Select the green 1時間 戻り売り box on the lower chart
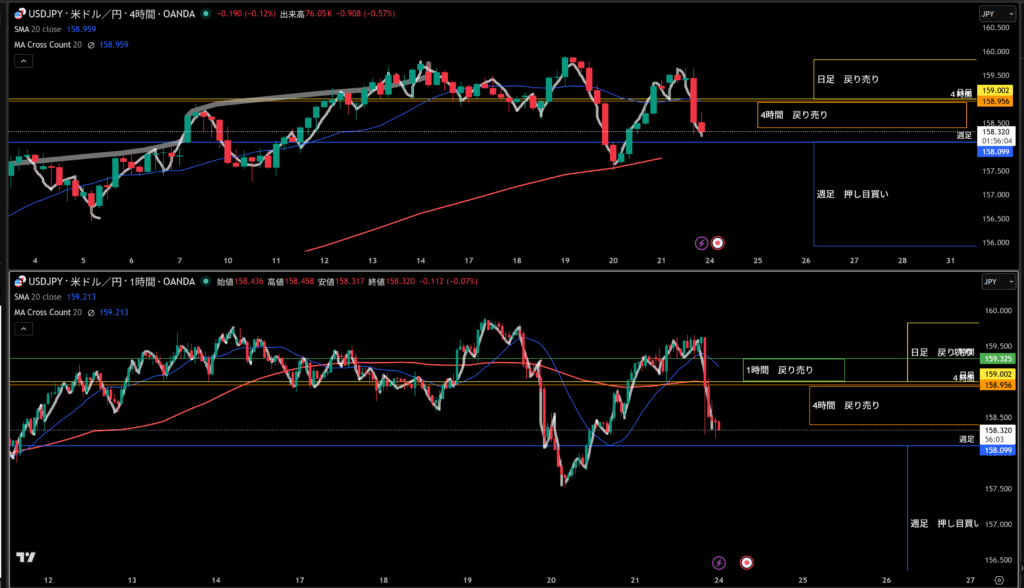This screenshot has height=588, width=1024. click(x=795, y=370)
